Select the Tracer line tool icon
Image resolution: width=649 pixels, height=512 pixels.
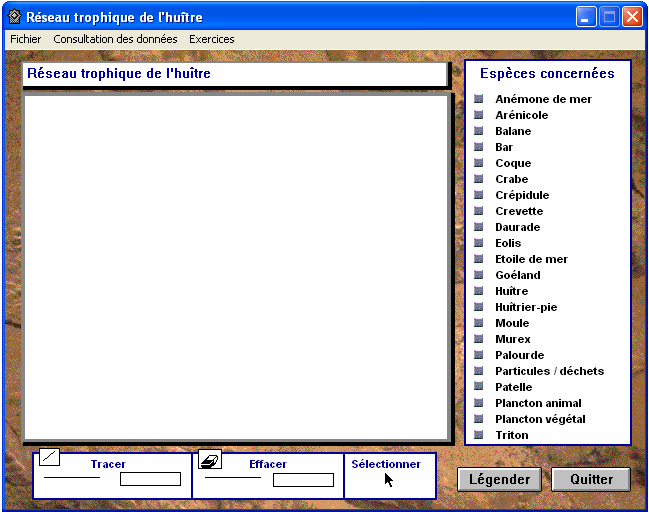(x=49, y=457)
